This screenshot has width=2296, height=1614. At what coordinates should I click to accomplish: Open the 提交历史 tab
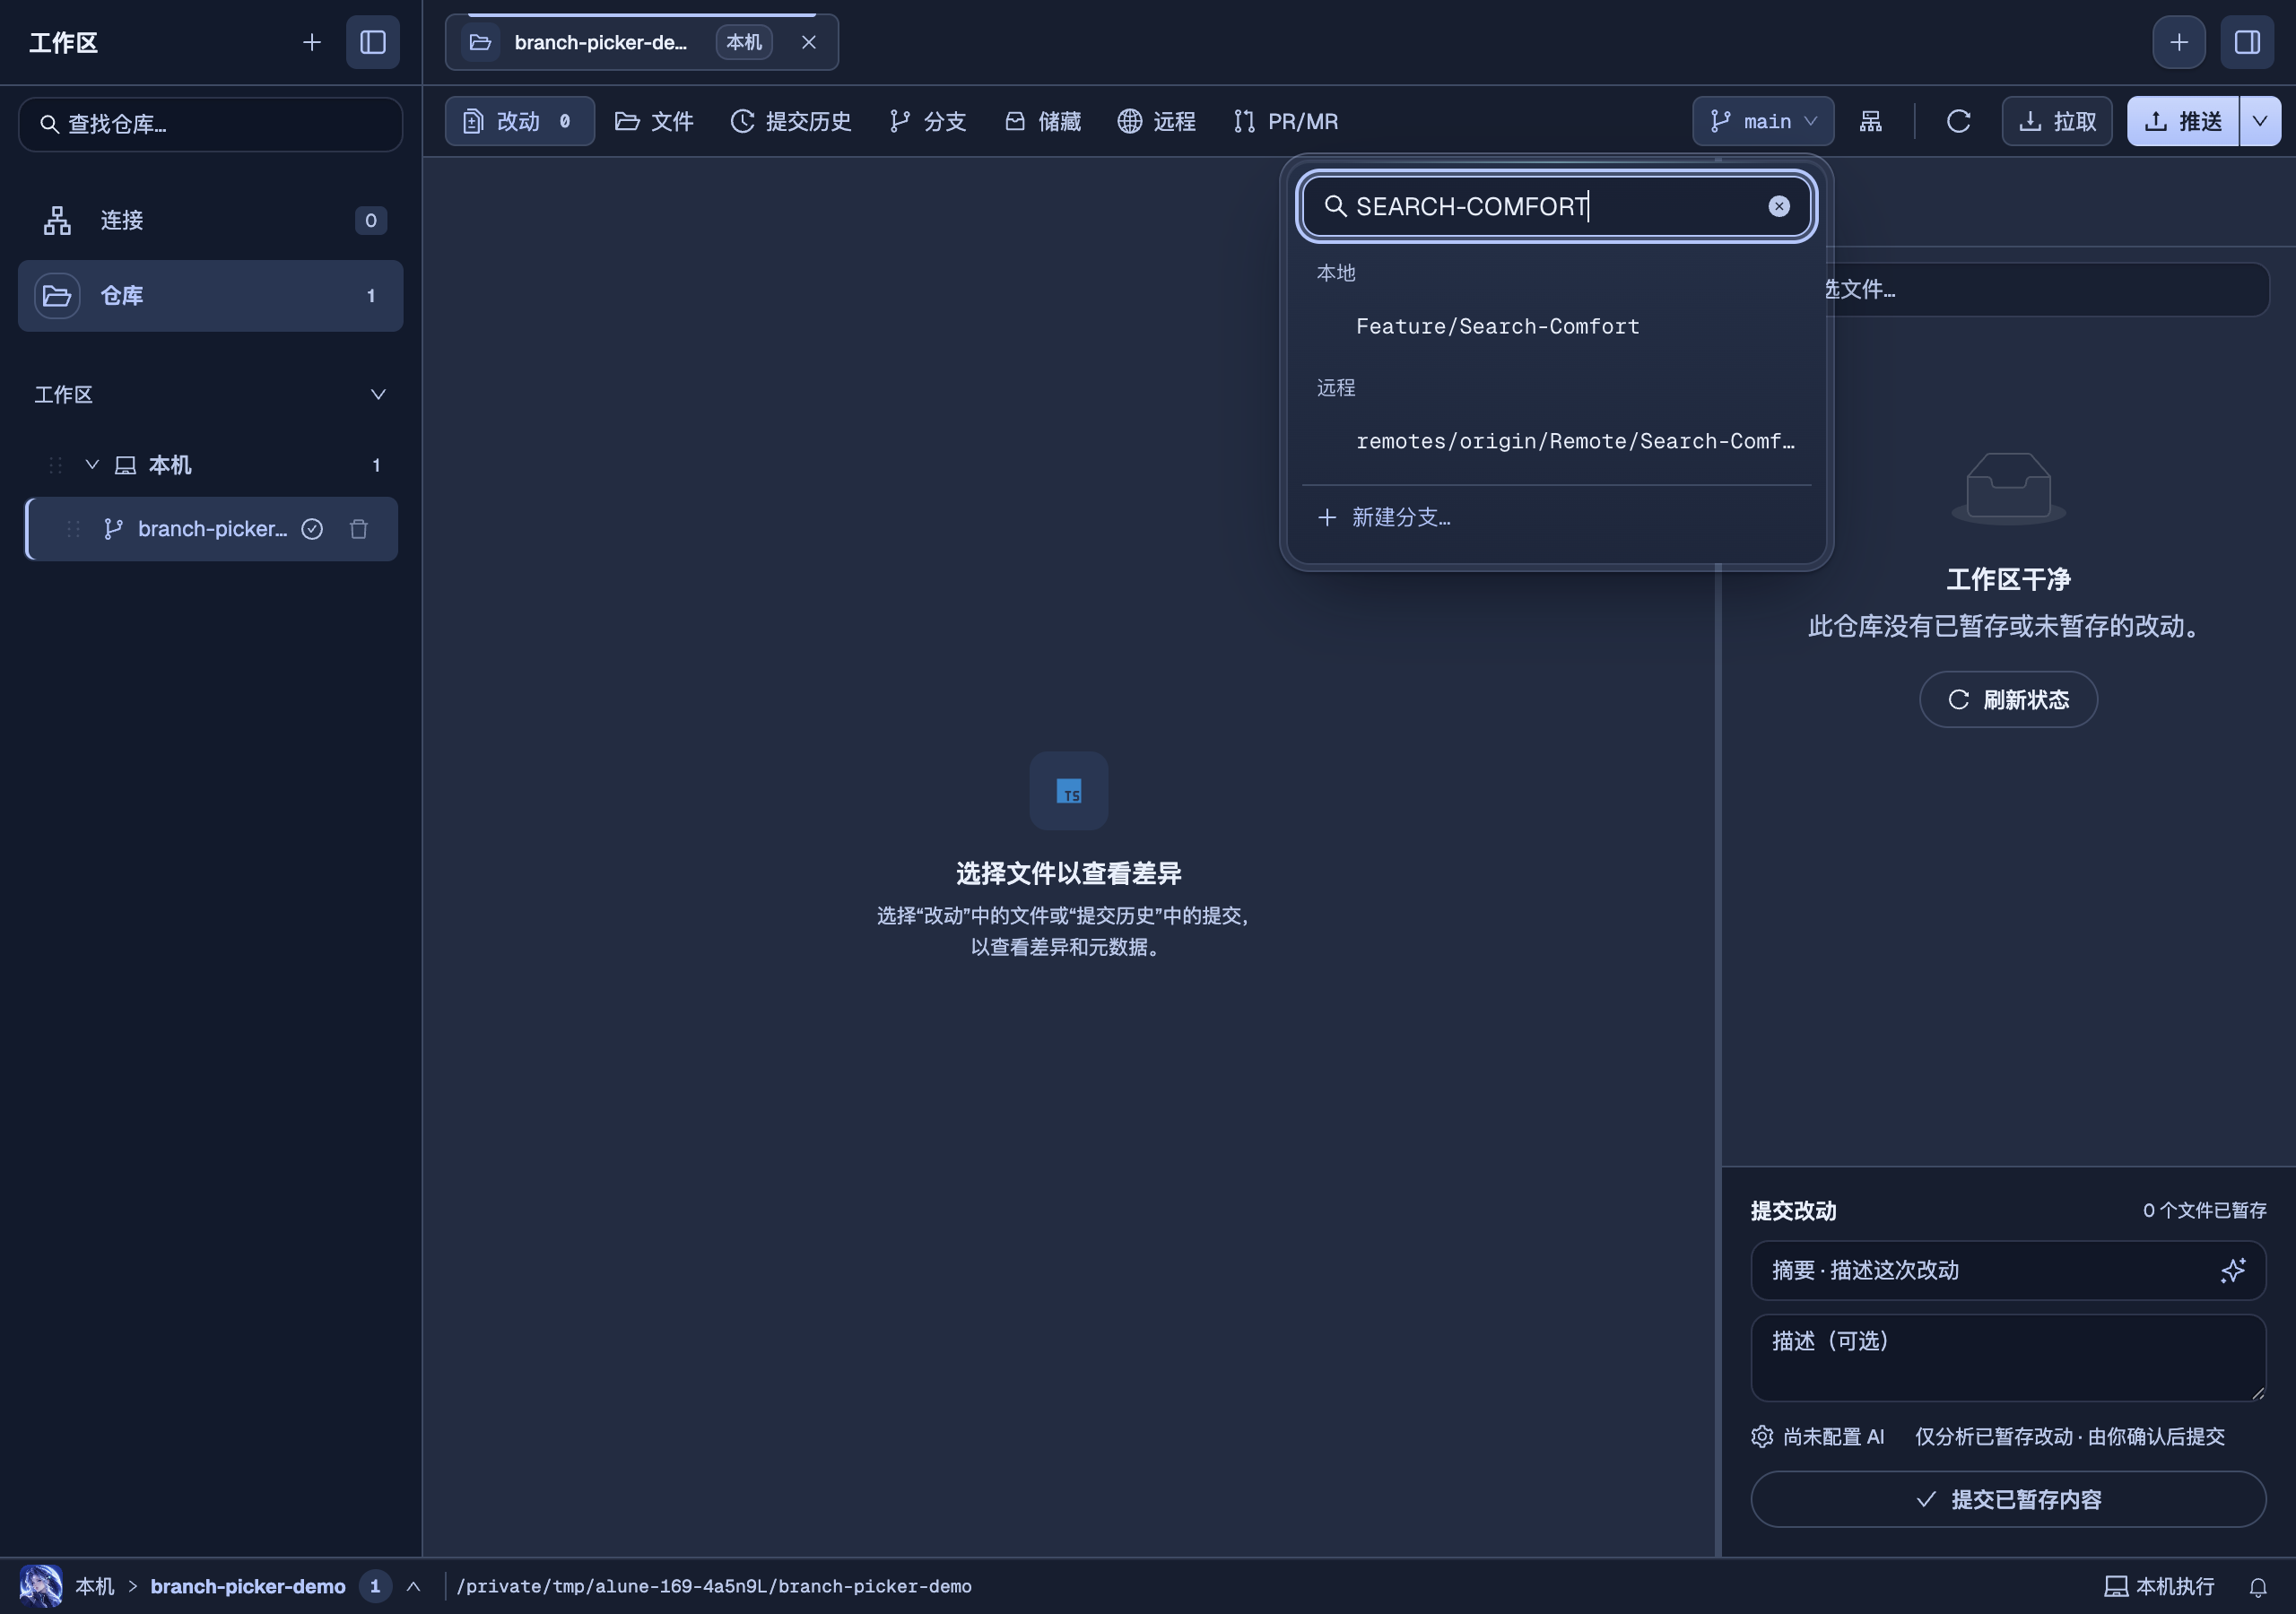[791, 121]
